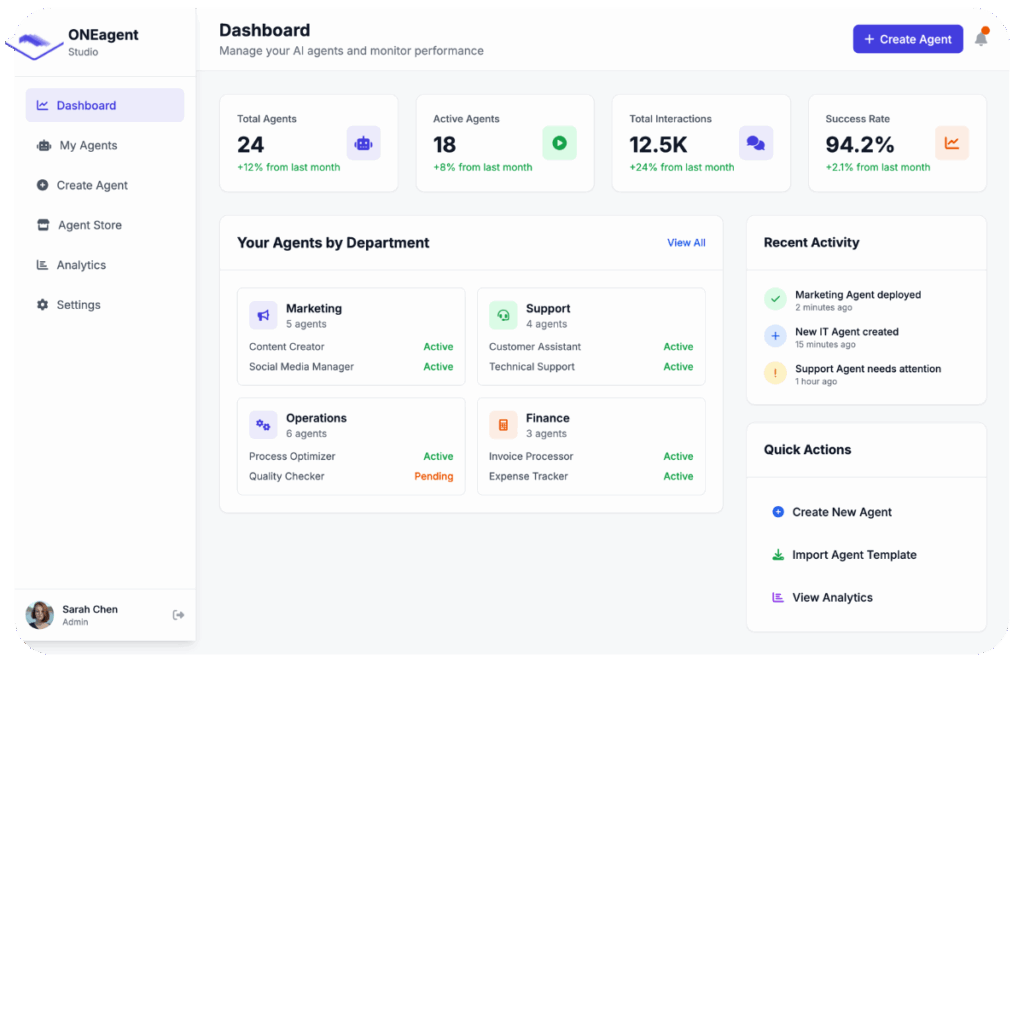This screenshot has height=1024, width=1024.
Task: Click the logout icon beside Sarah Chen
Action: (x=178, y=615)
